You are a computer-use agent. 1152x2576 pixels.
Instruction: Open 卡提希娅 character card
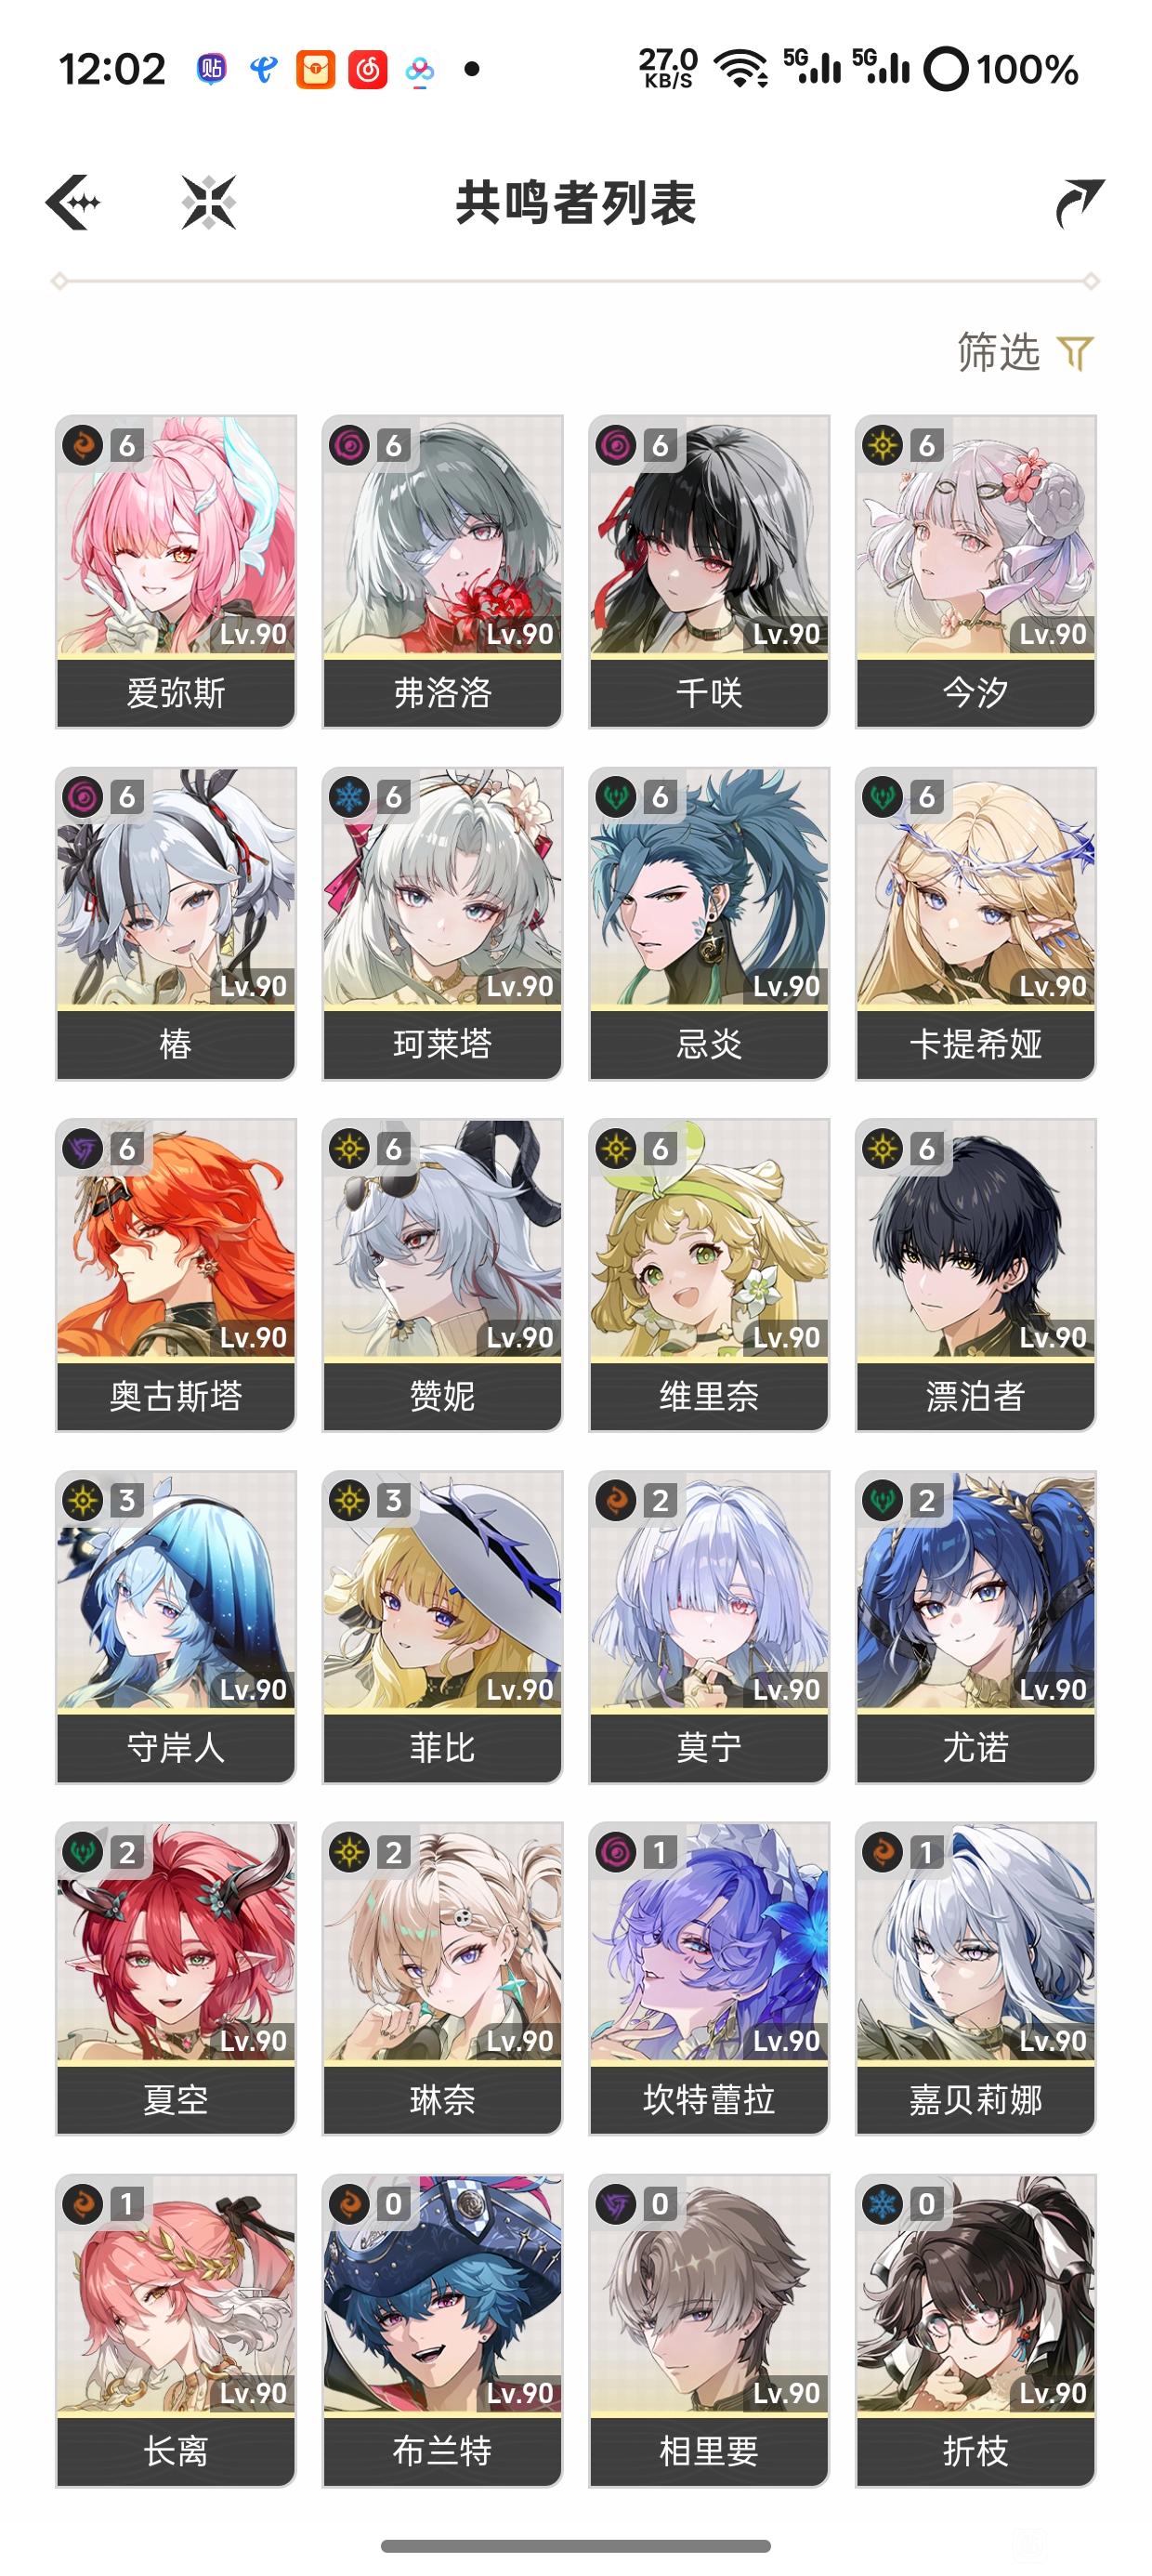(976, 923)
